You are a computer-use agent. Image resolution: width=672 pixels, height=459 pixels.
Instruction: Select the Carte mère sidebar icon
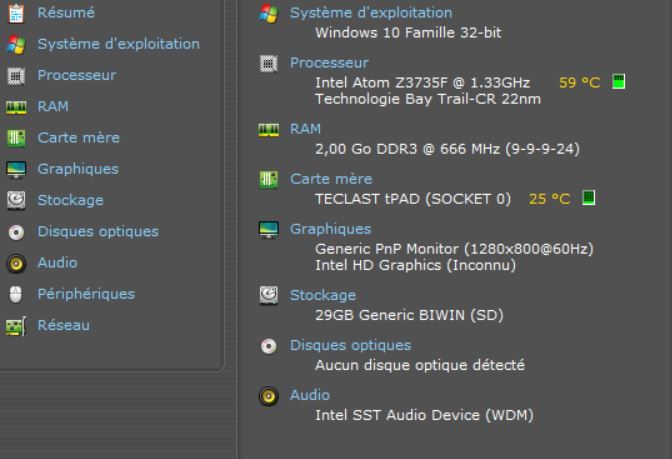[x=16, y=138]
